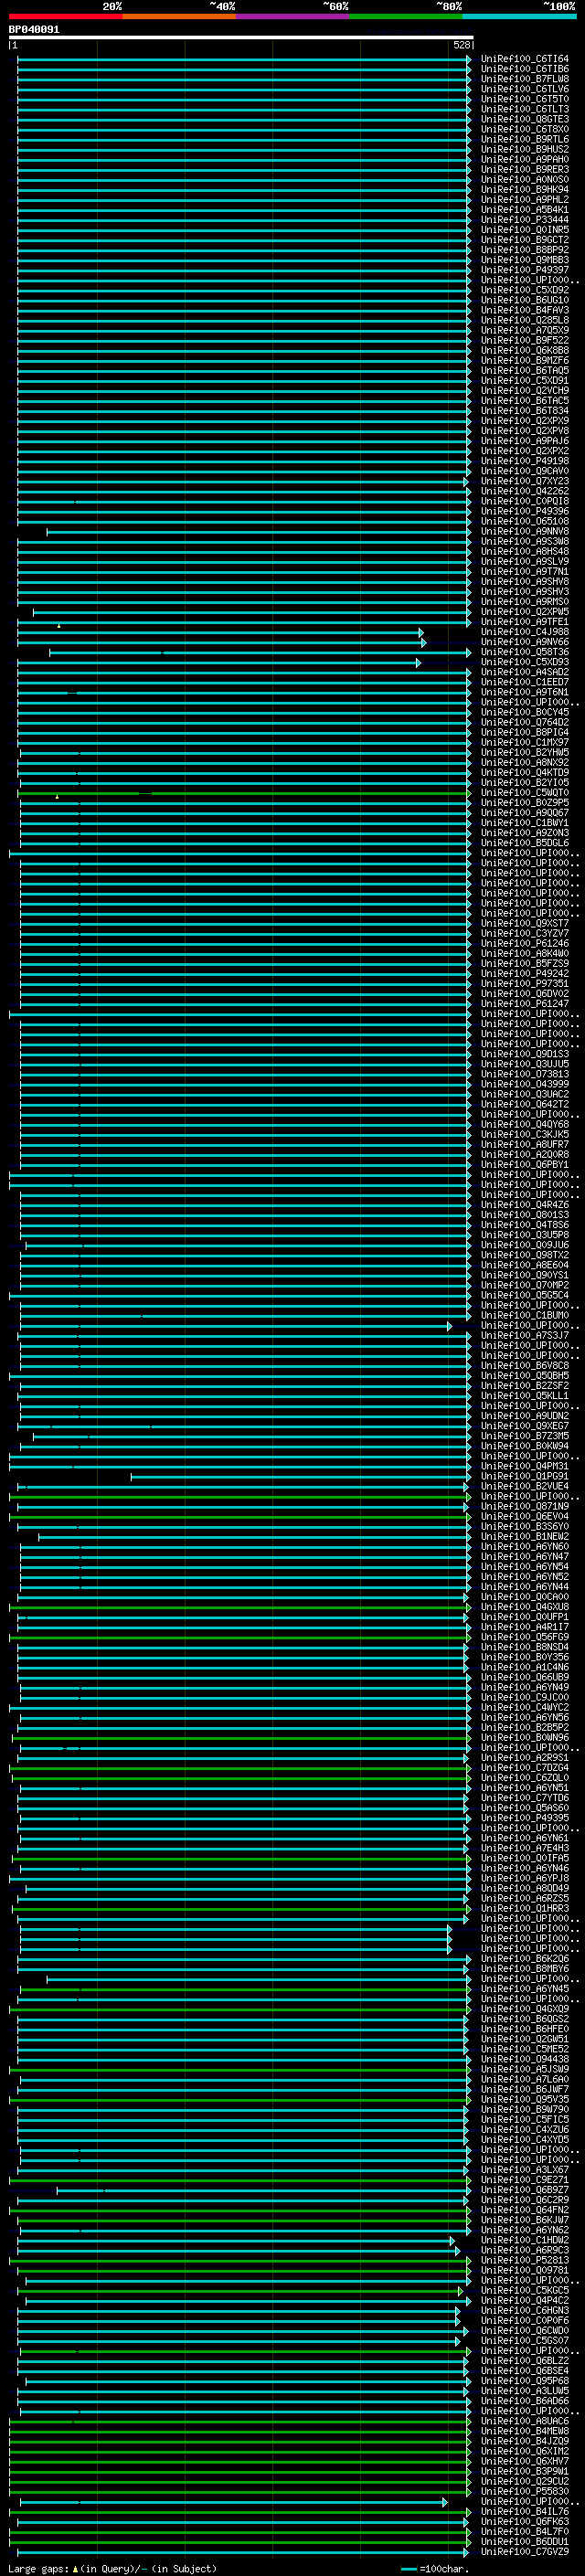Click hit label UniRef100_B6DDU1
585x2576 pixels.
[524, 2541]
